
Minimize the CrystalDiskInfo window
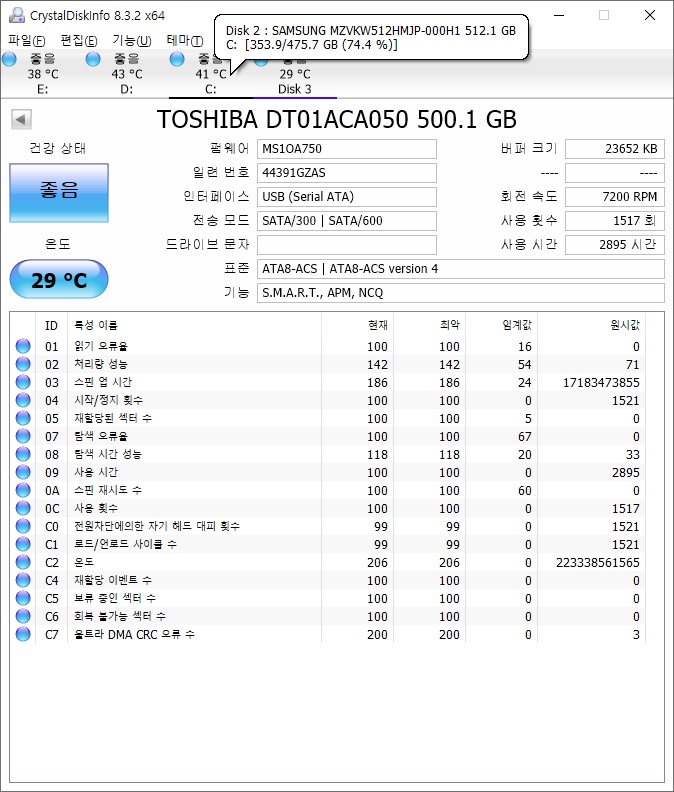coord(559,15)
